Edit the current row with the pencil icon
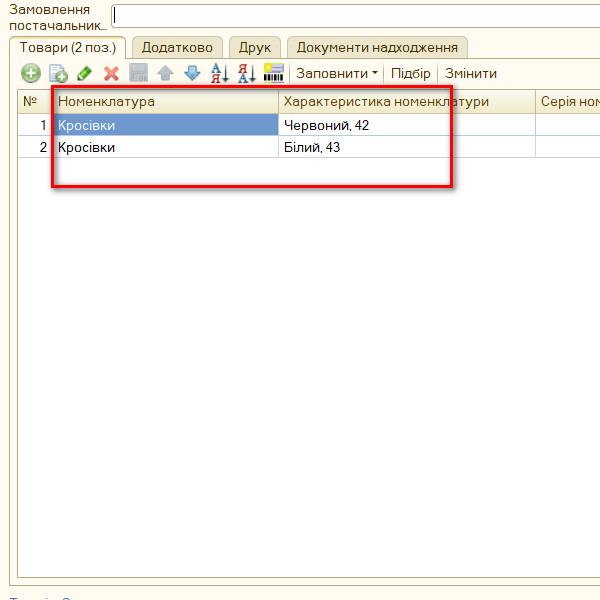Image resolution: width=600 pixels, height=600 pixels. 85,73
